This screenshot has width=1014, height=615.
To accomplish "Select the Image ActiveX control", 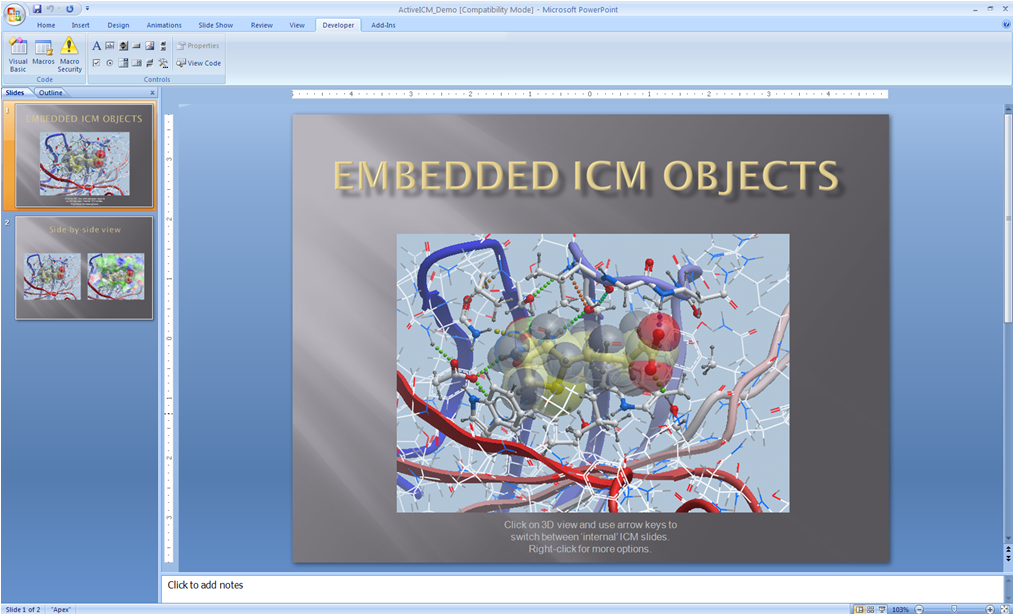I will 150,46.
